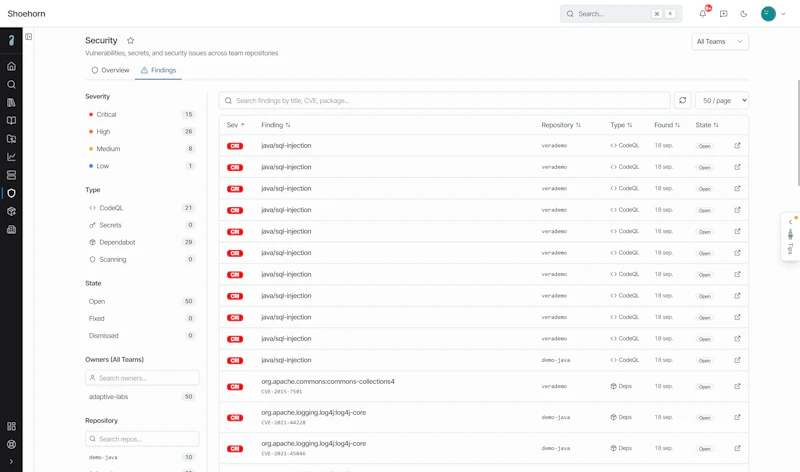The image size is (800, 472).
Task: Sort by the Repository column
Action: [561, 125]
